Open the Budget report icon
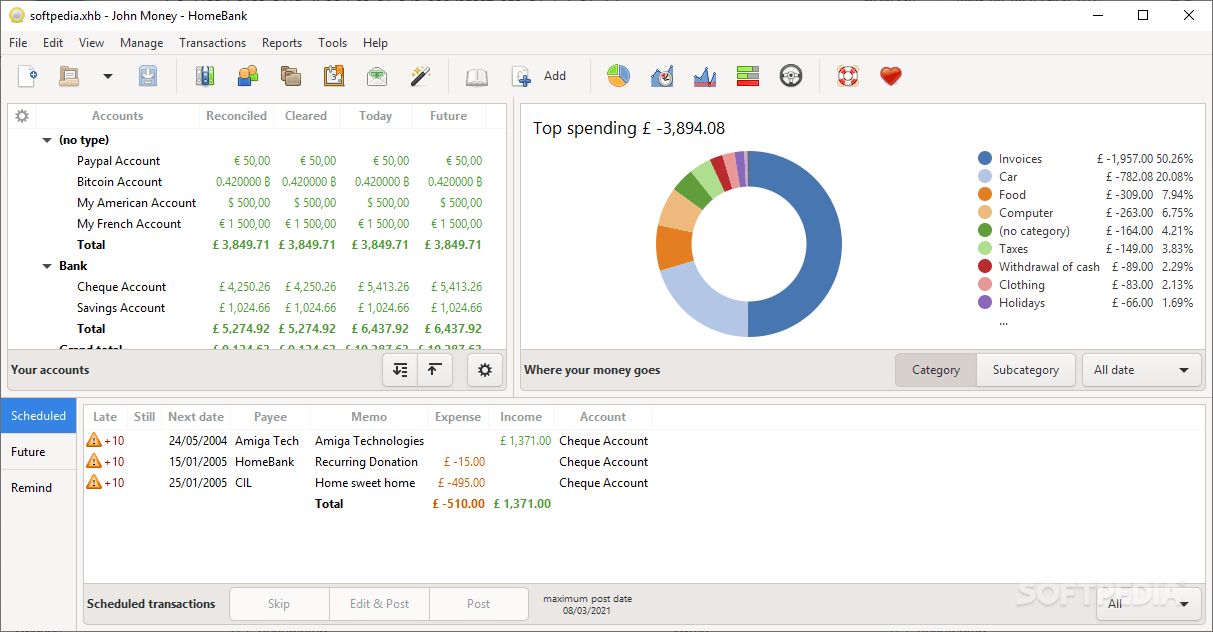The height and width of the screenshot is (632, 1213). click(x=747, y=75)
